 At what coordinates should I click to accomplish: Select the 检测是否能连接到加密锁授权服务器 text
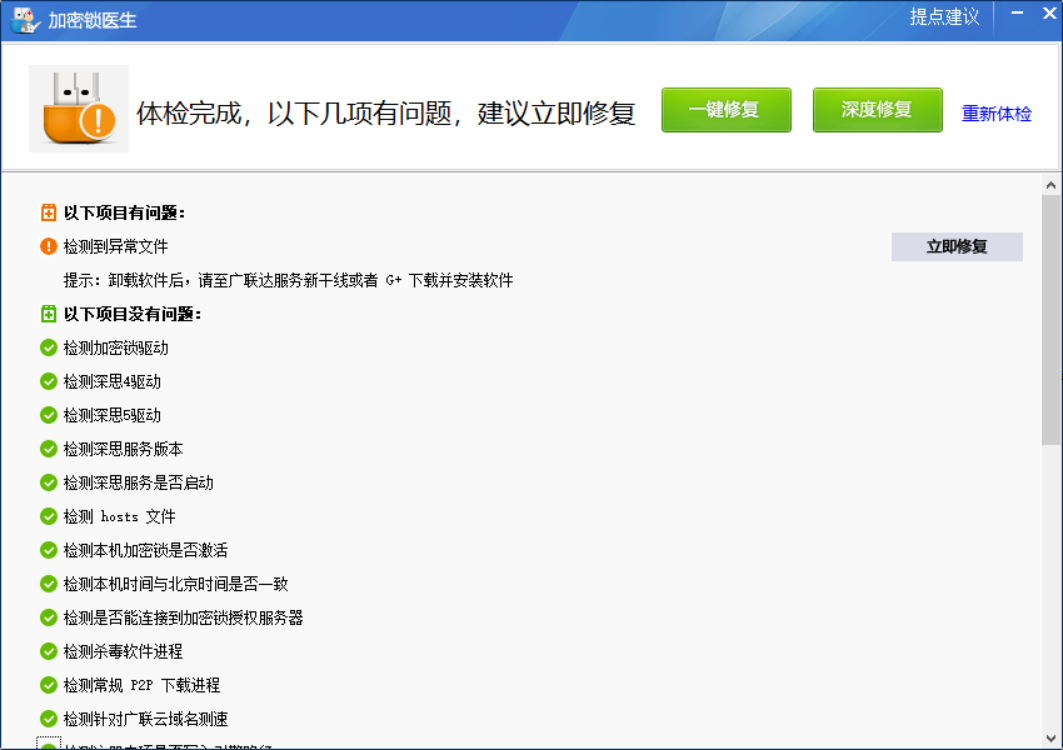pos(183,618)
